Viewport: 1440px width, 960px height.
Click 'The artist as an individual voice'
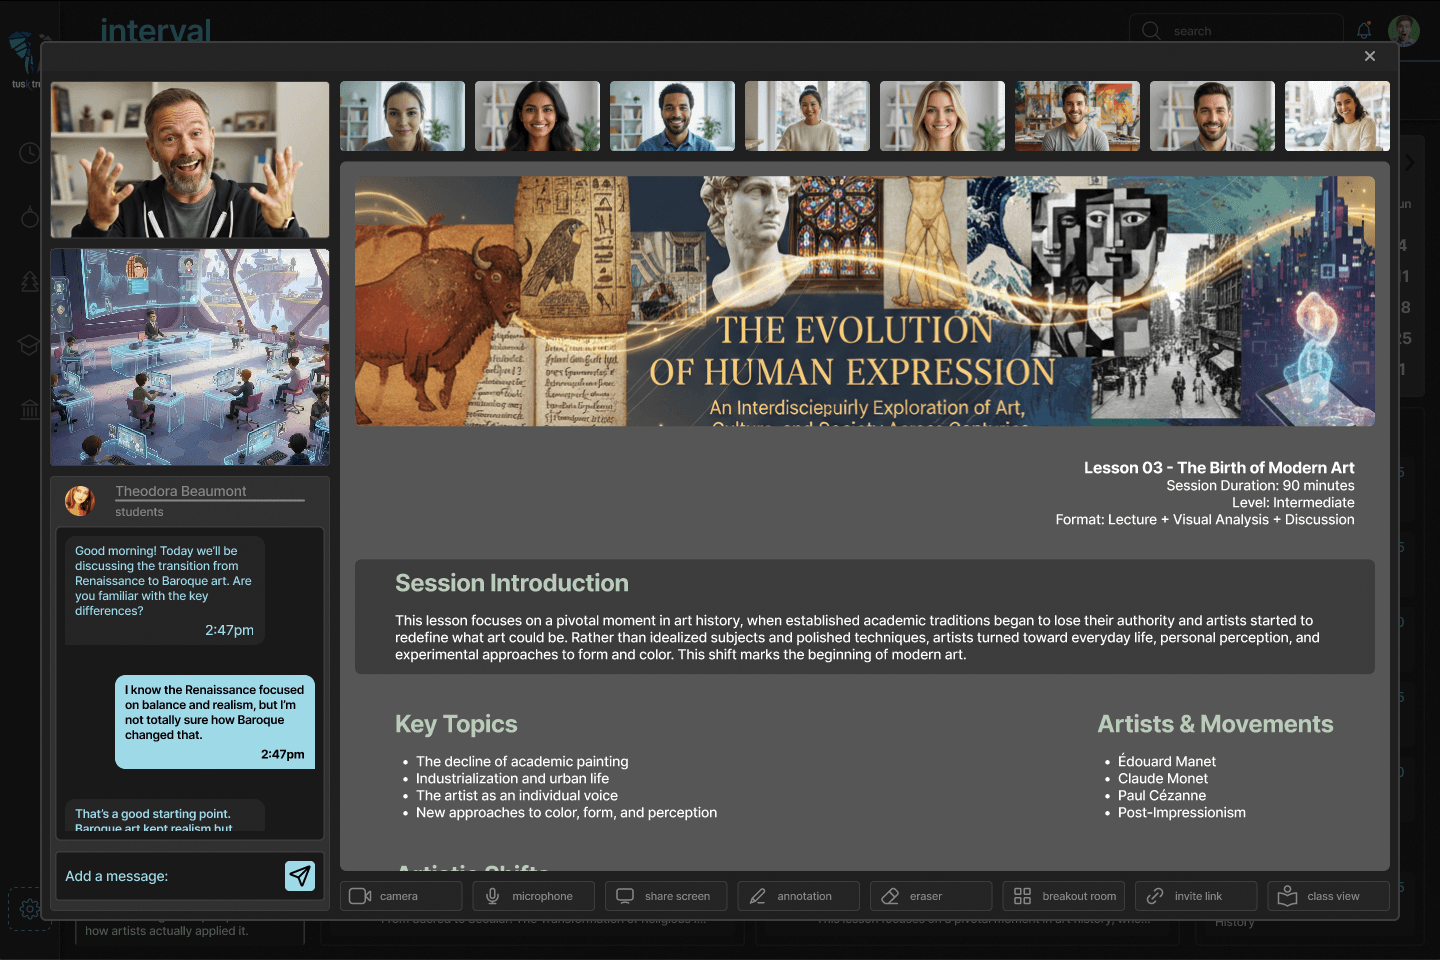517,795
